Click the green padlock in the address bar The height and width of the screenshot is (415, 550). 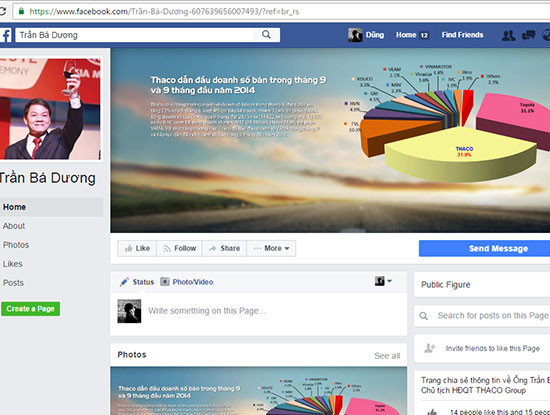(21, 11)
